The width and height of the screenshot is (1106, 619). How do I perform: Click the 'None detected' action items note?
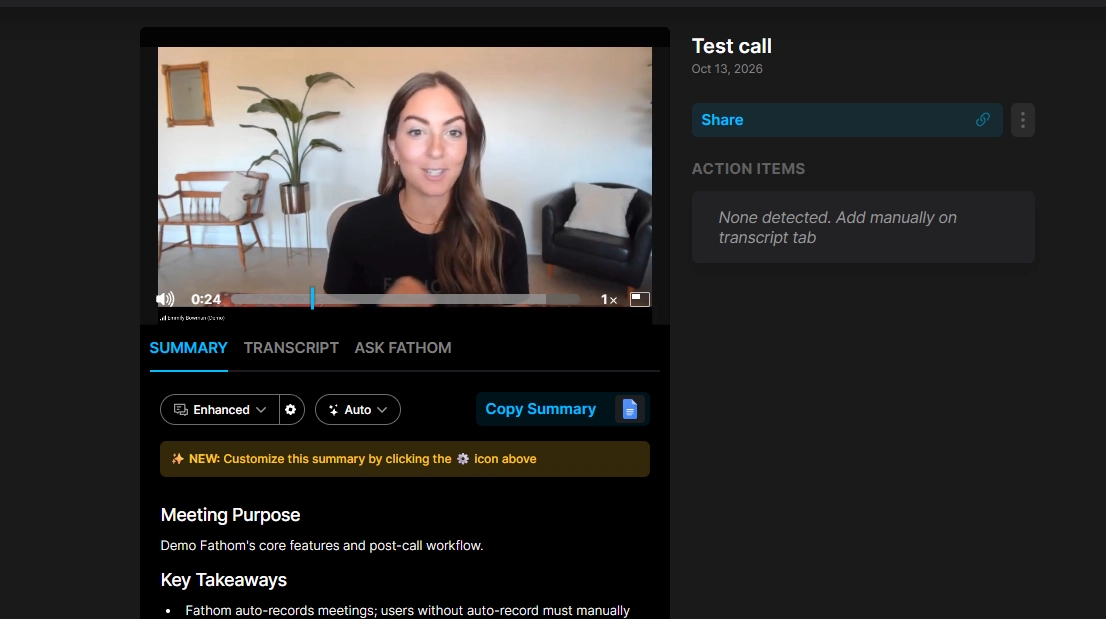[x=838, y=227]
